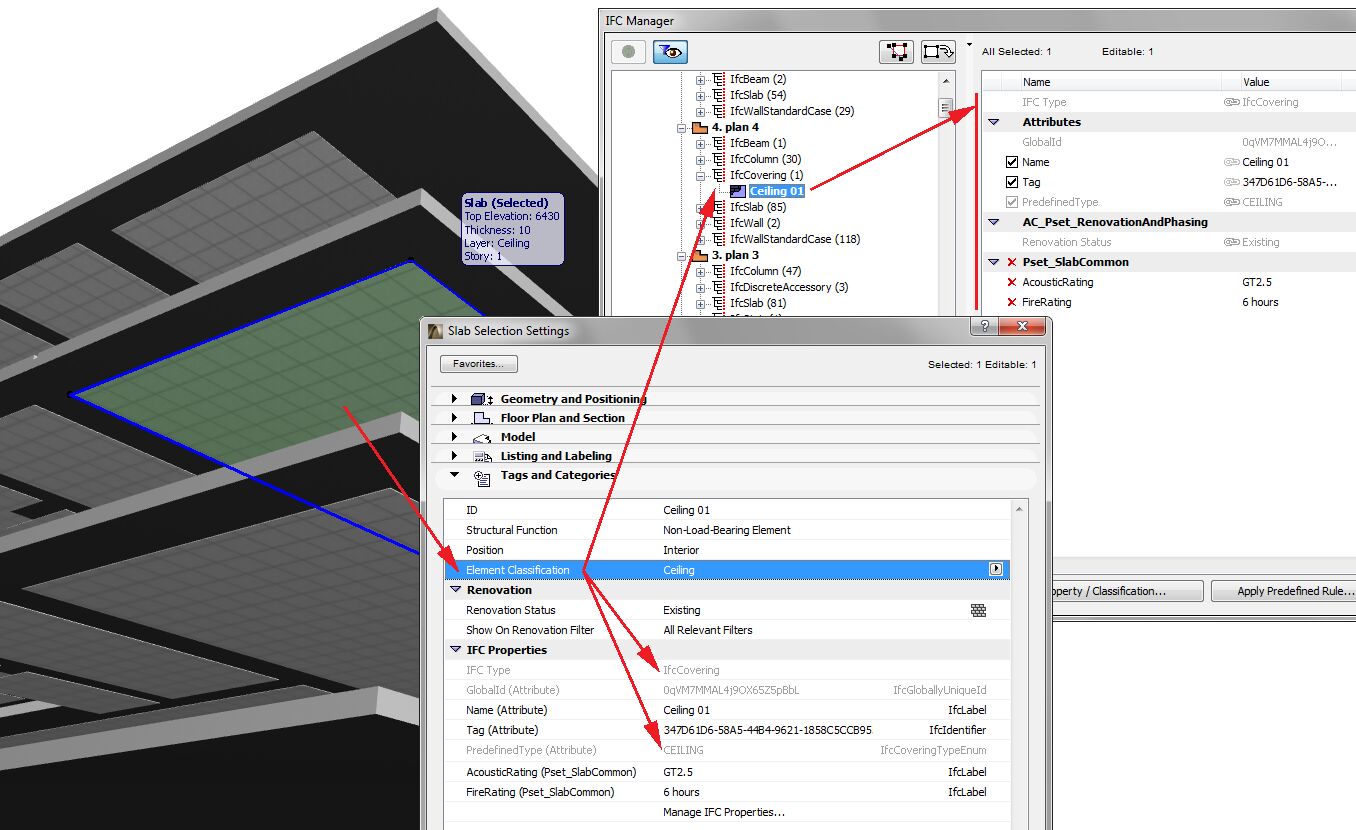Click Apply Predefined Rule... button
This screenshot has height=830, width=1356.
tap(1284, 591)
